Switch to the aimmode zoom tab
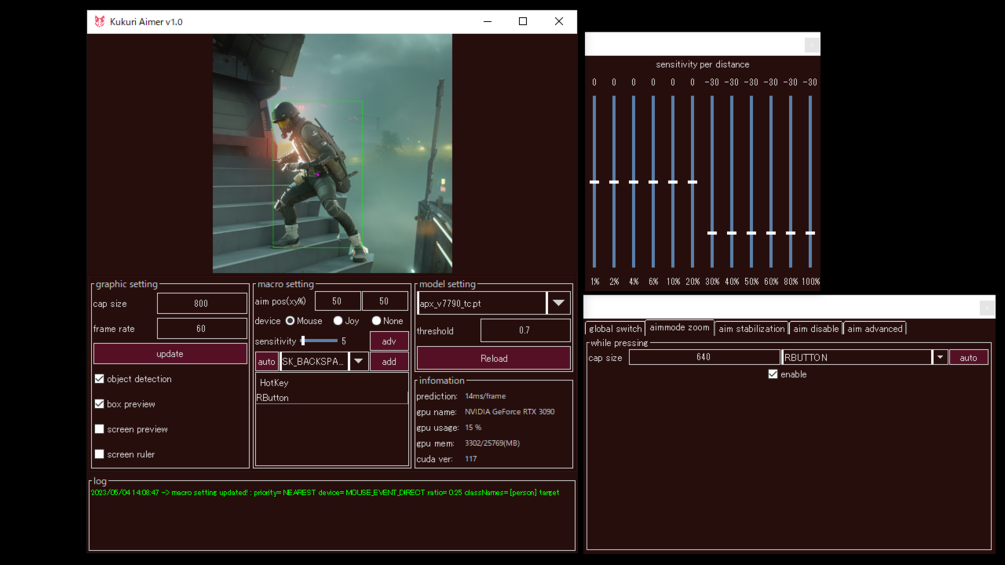 point(679,327)
